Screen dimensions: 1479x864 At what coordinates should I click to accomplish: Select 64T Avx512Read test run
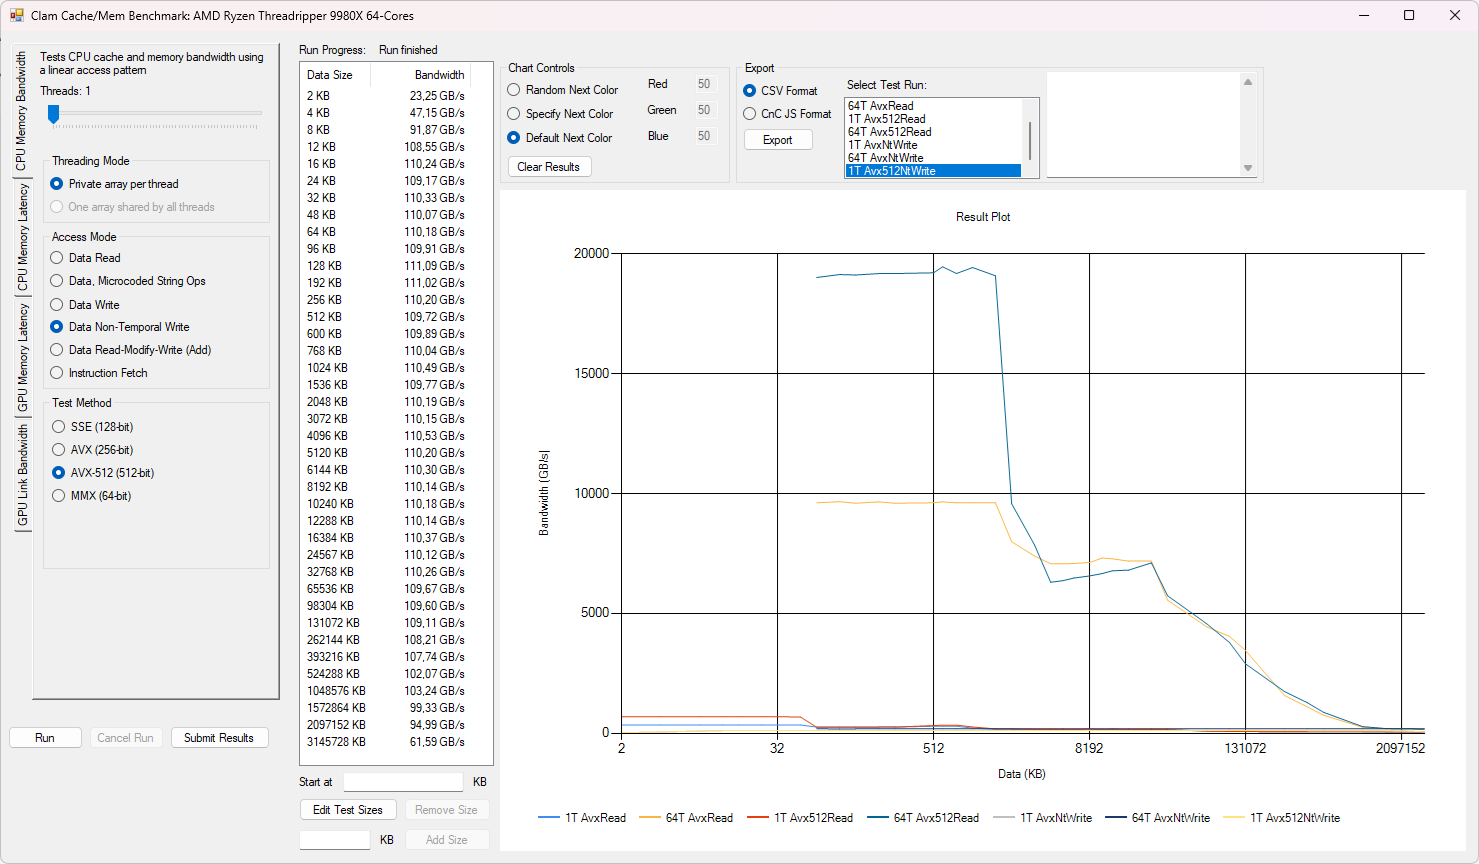click(x=933, y=132)
